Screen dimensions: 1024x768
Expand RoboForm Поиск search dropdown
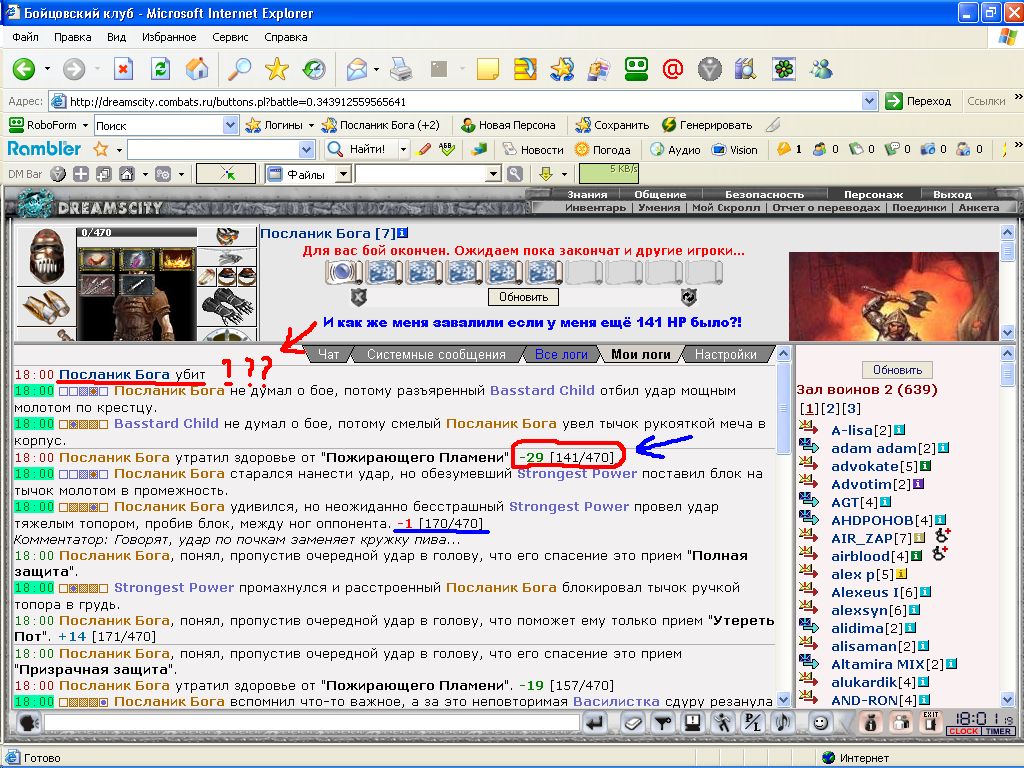230,125
